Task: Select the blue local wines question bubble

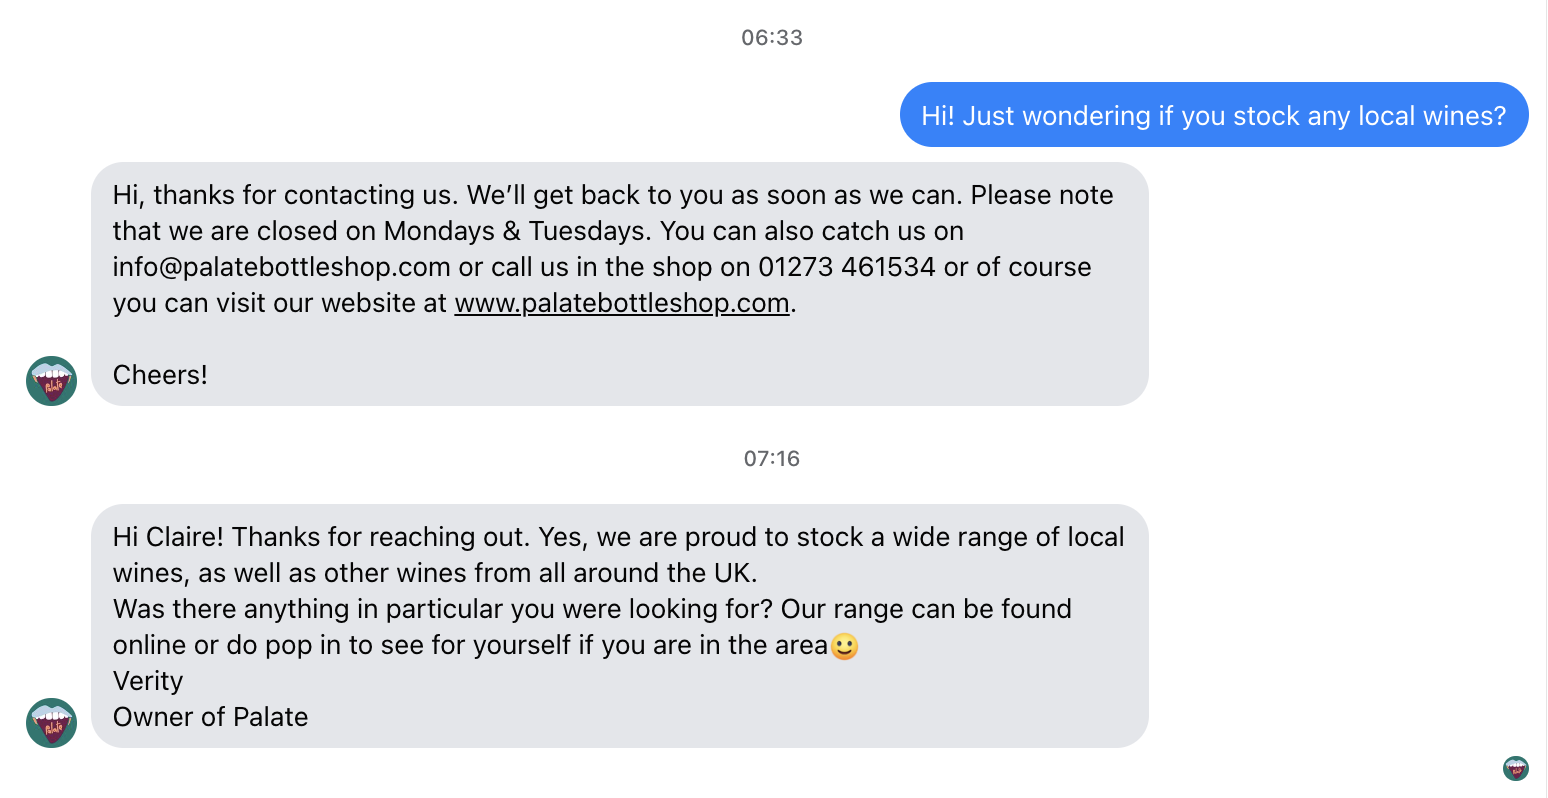Action: coord(1213,116)
